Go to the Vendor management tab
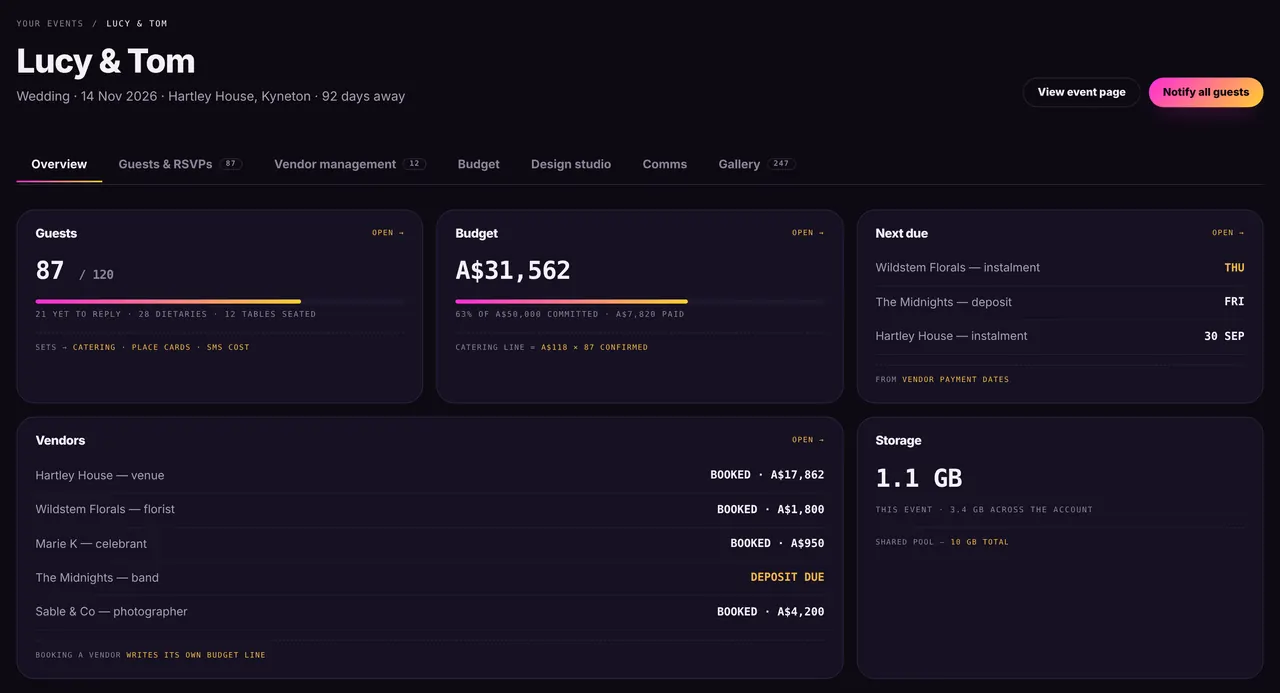Screen dimensions: 1280x693 point(350,164)
